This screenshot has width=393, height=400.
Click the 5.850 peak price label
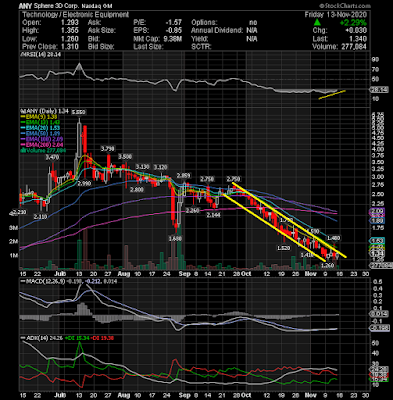coord(78,112)
